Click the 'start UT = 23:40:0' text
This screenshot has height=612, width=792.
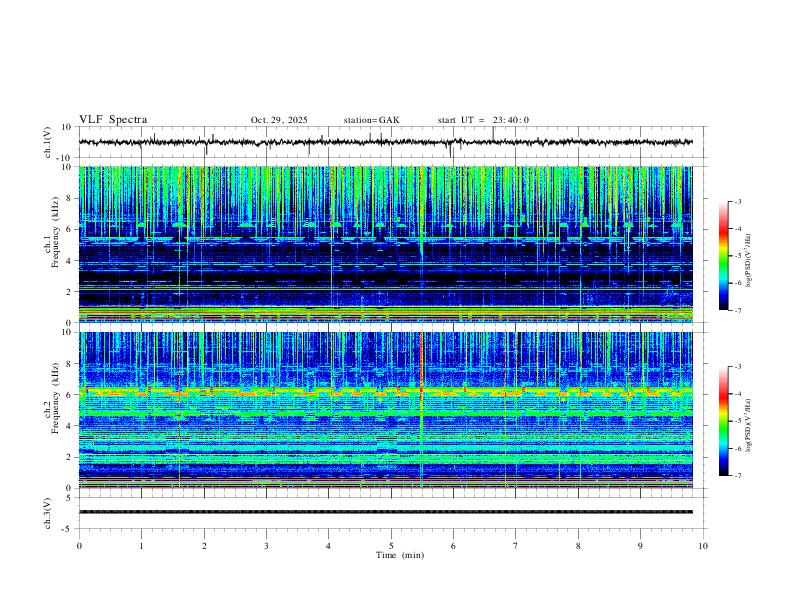(x=483, y=120)
